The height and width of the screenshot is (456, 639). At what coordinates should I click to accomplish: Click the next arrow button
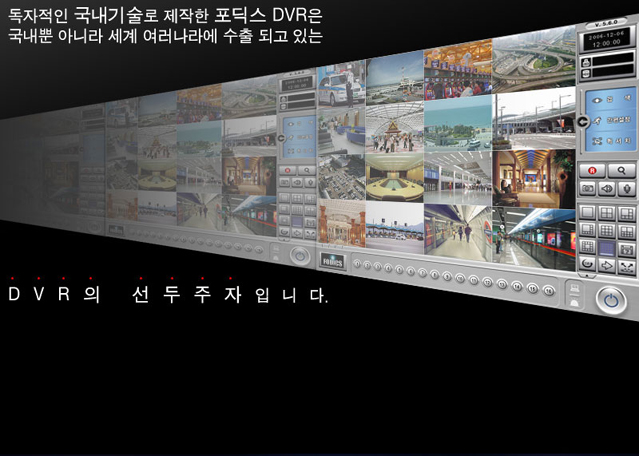tap(606, 265)
